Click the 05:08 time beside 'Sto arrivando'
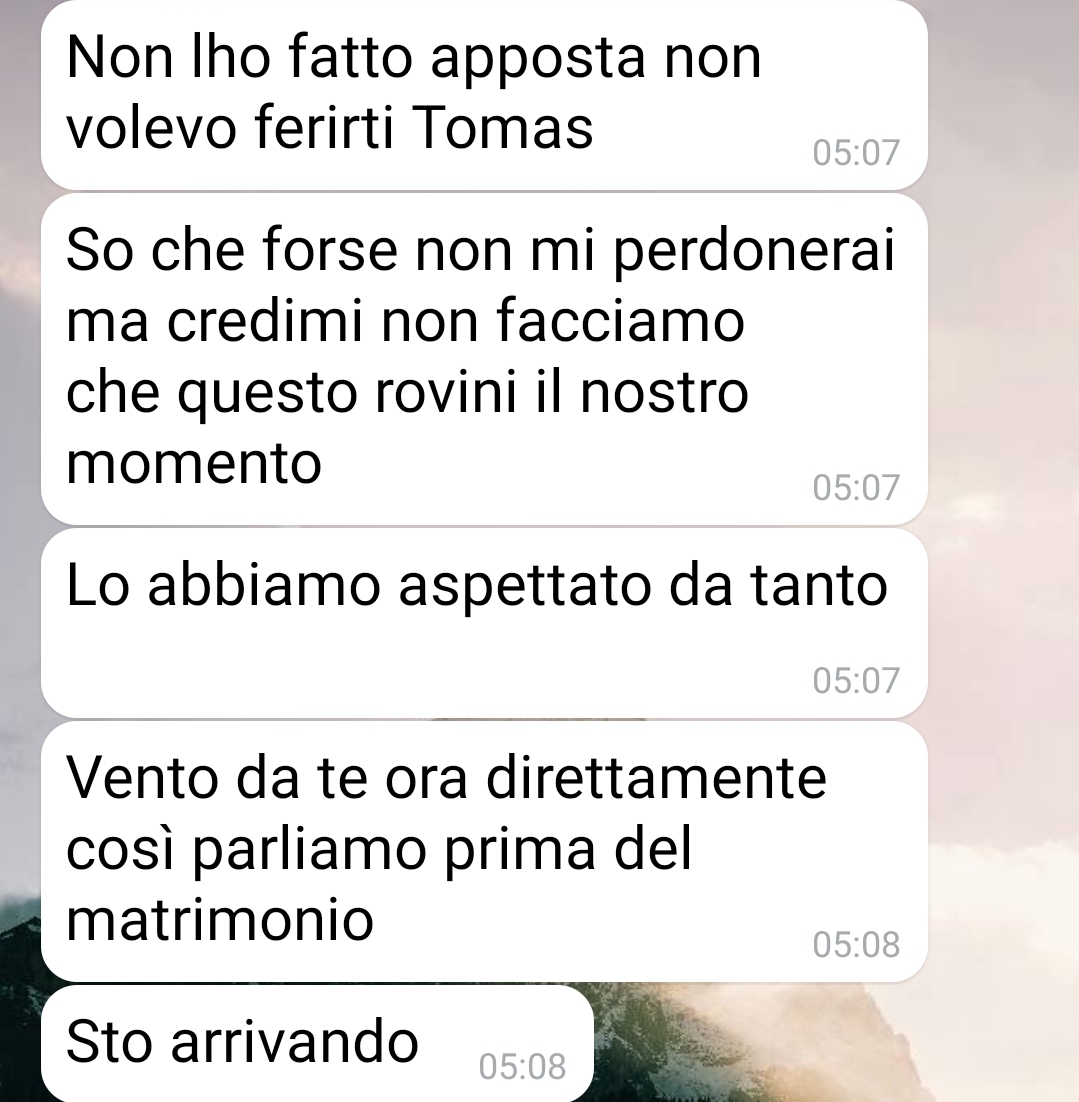 (522, 1066)
